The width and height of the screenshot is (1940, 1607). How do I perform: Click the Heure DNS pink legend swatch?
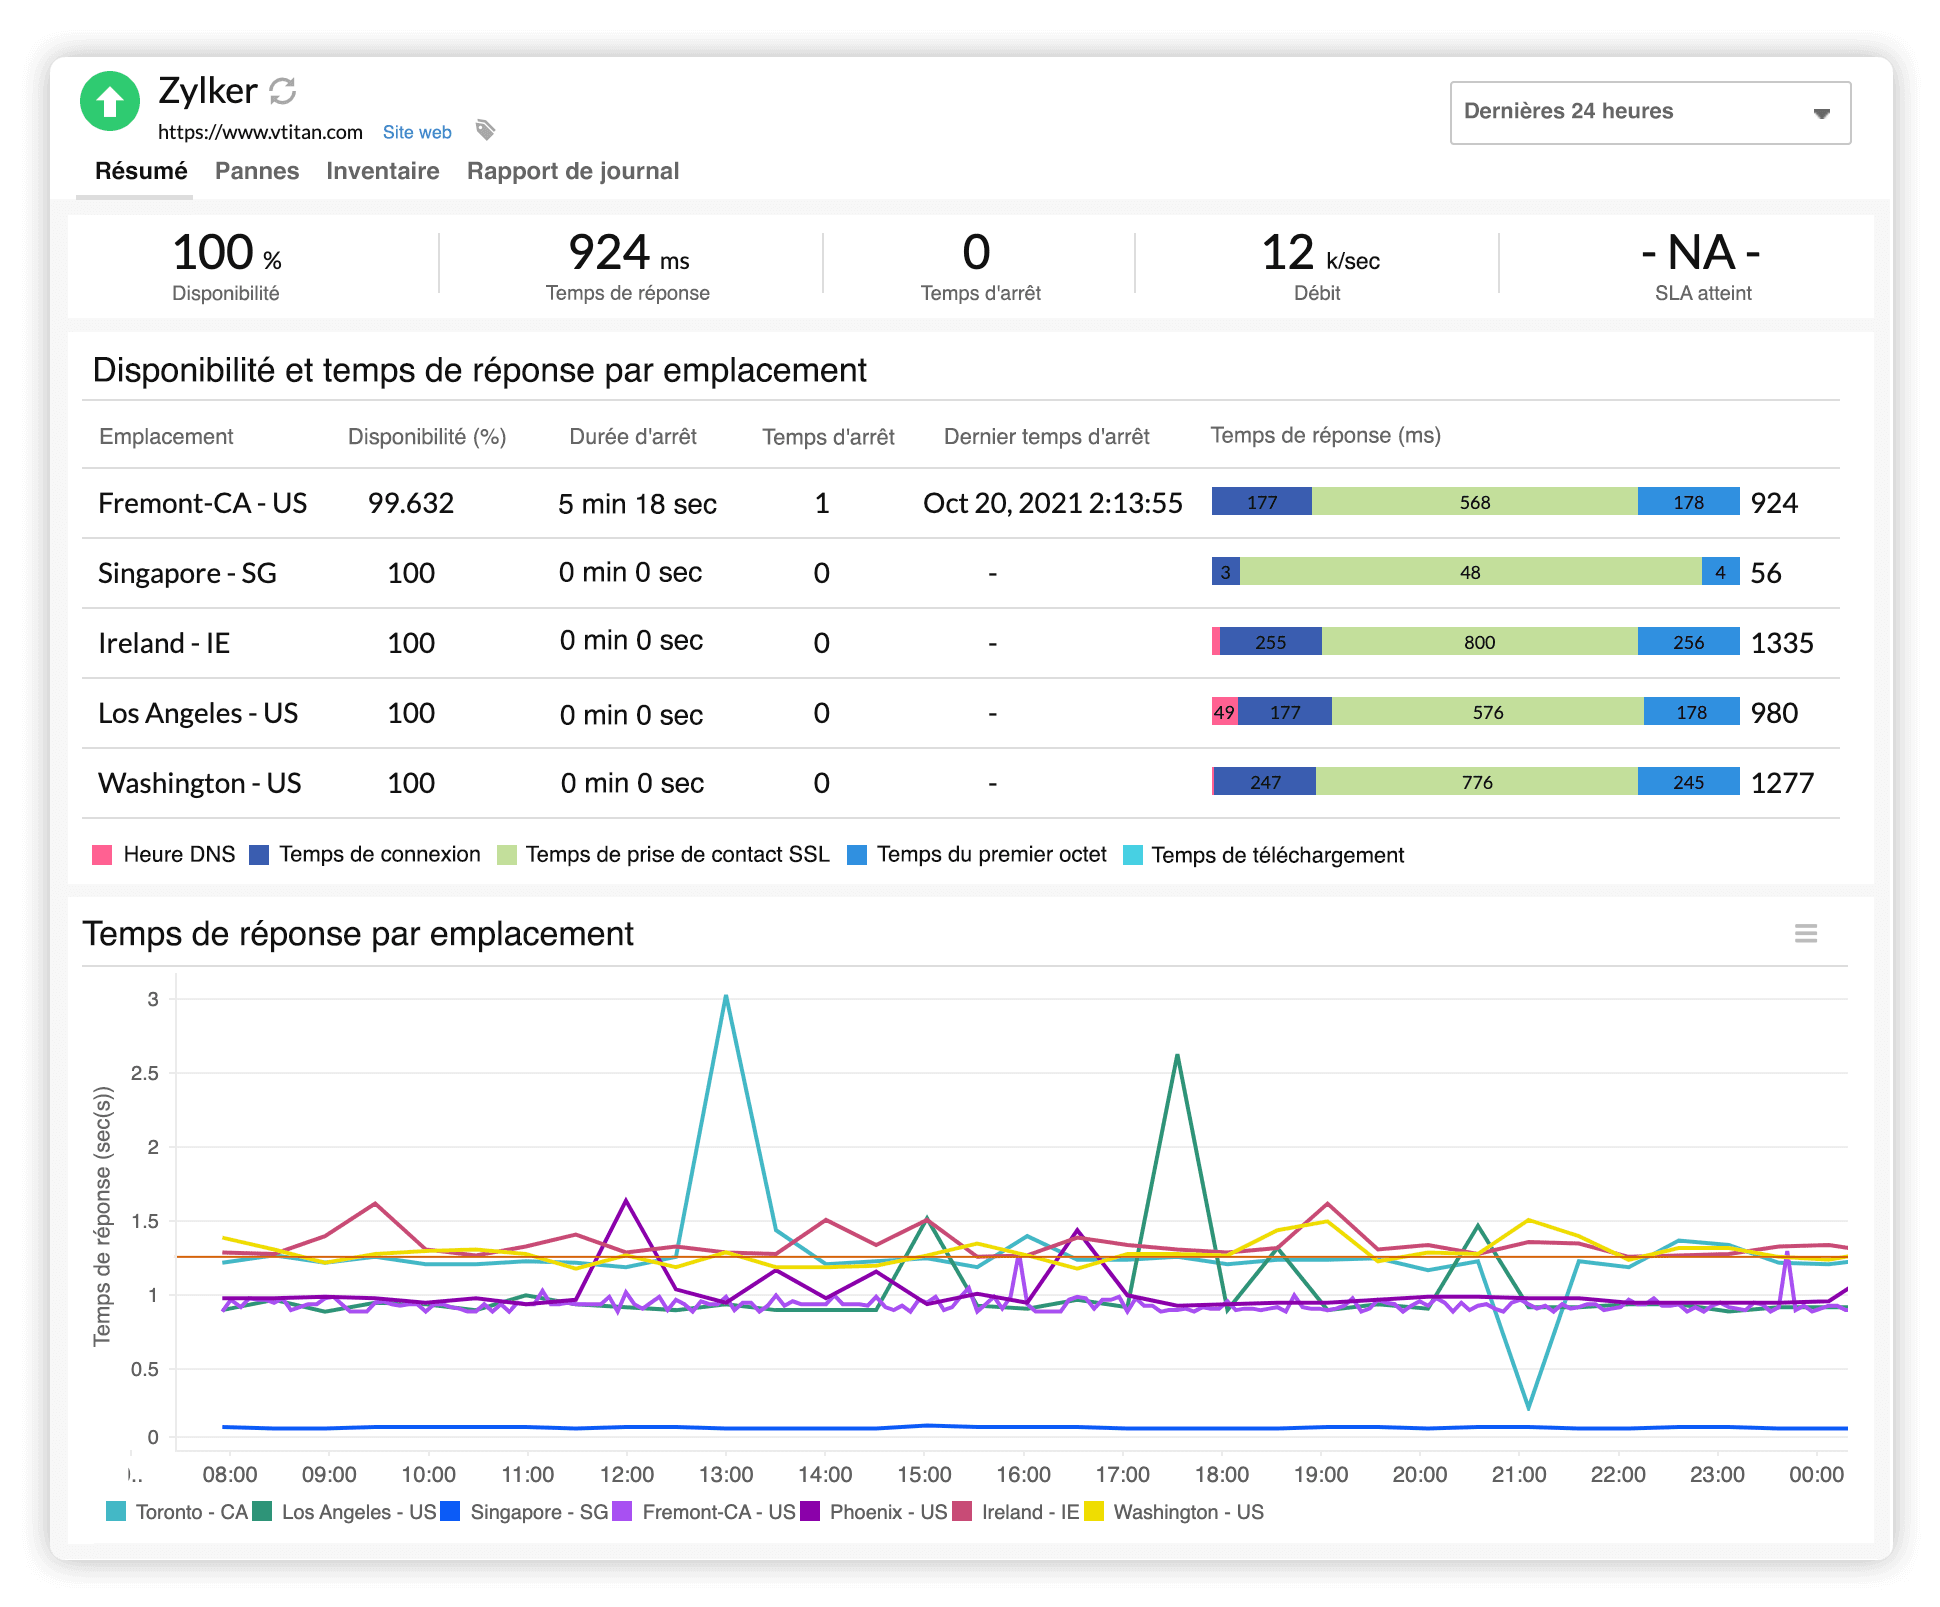[x=102, y=855]
